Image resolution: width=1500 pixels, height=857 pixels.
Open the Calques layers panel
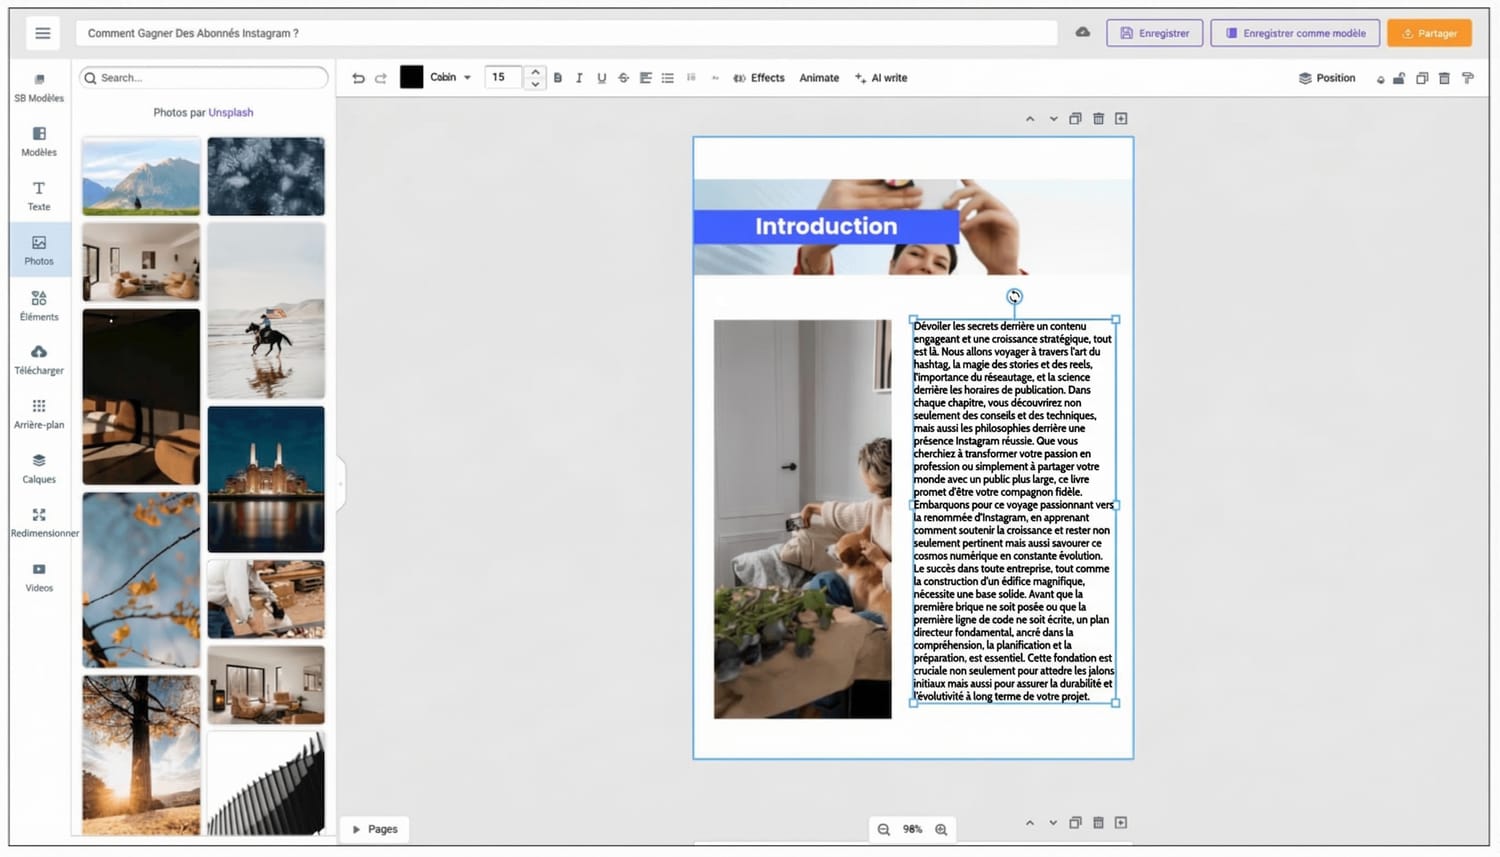coord(39,467)
